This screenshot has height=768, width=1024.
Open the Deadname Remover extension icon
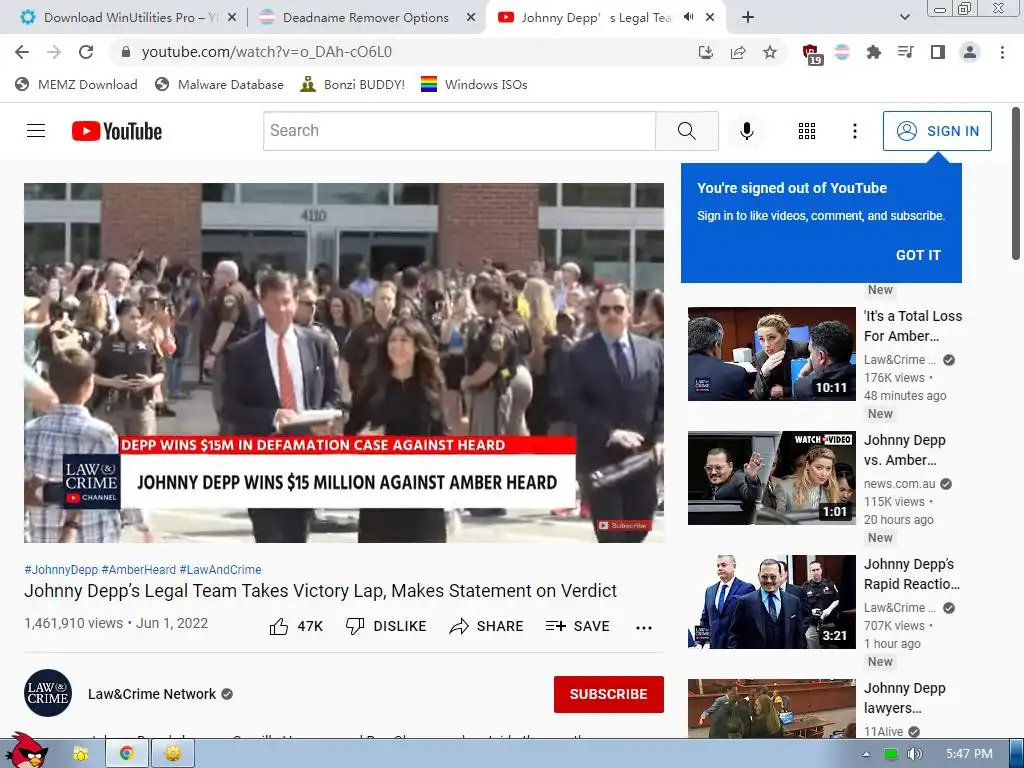point(842,52)
